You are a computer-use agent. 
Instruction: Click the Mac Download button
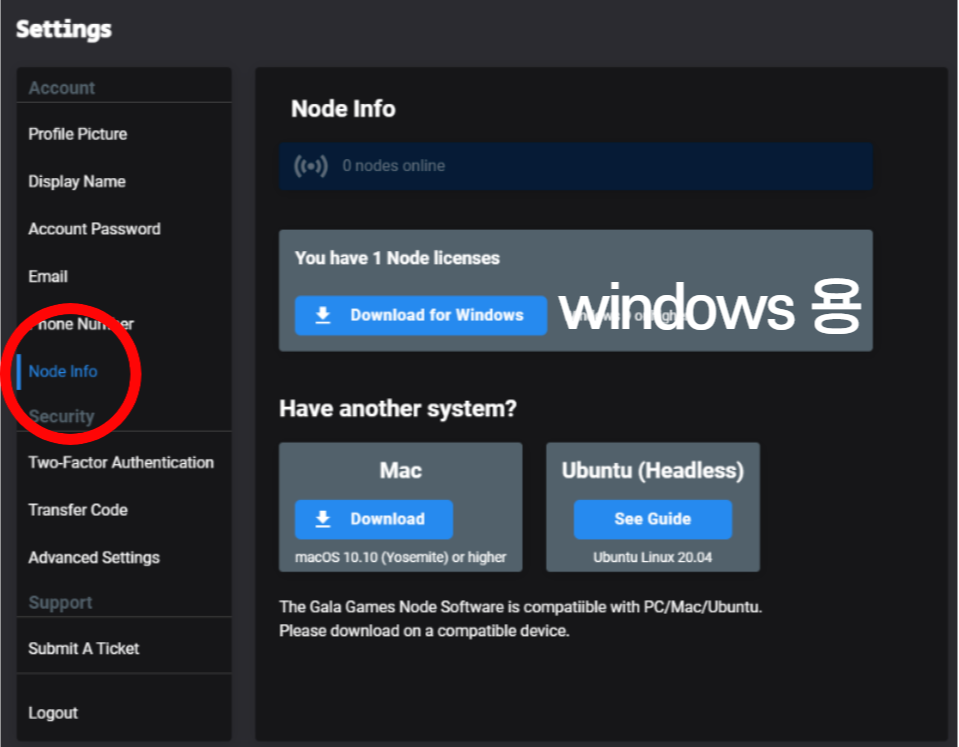click(x=374, y=519)
